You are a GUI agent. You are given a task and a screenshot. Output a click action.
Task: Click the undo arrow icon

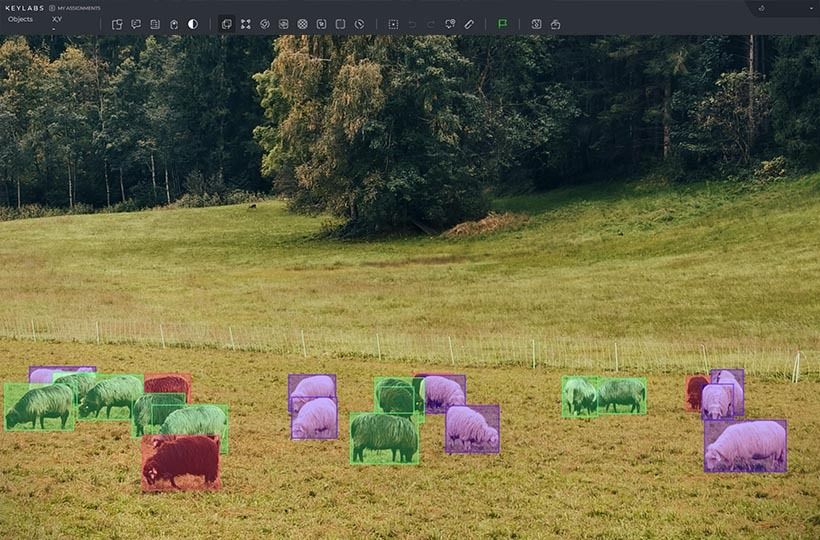[x=412, y=24]
